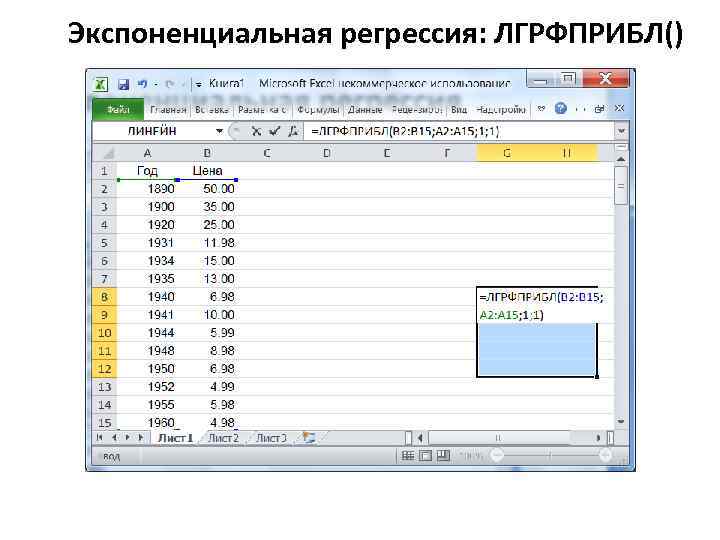
Task: Switch to Normal view in status bar
Action: 408,456
